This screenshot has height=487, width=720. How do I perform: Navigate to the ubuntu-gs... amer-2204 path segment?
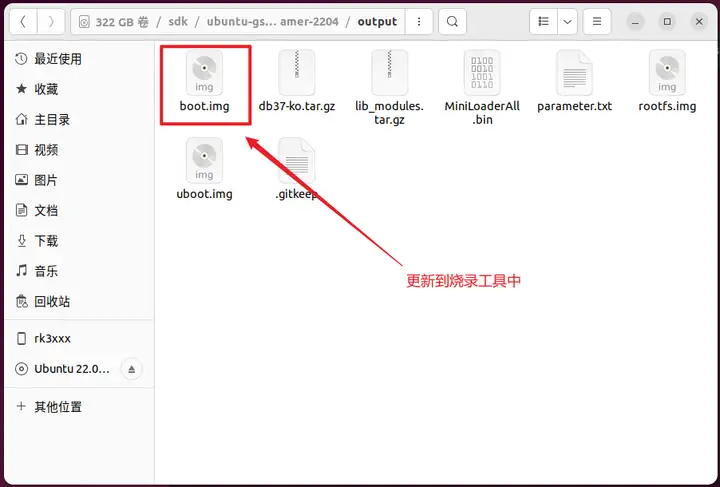272,22
